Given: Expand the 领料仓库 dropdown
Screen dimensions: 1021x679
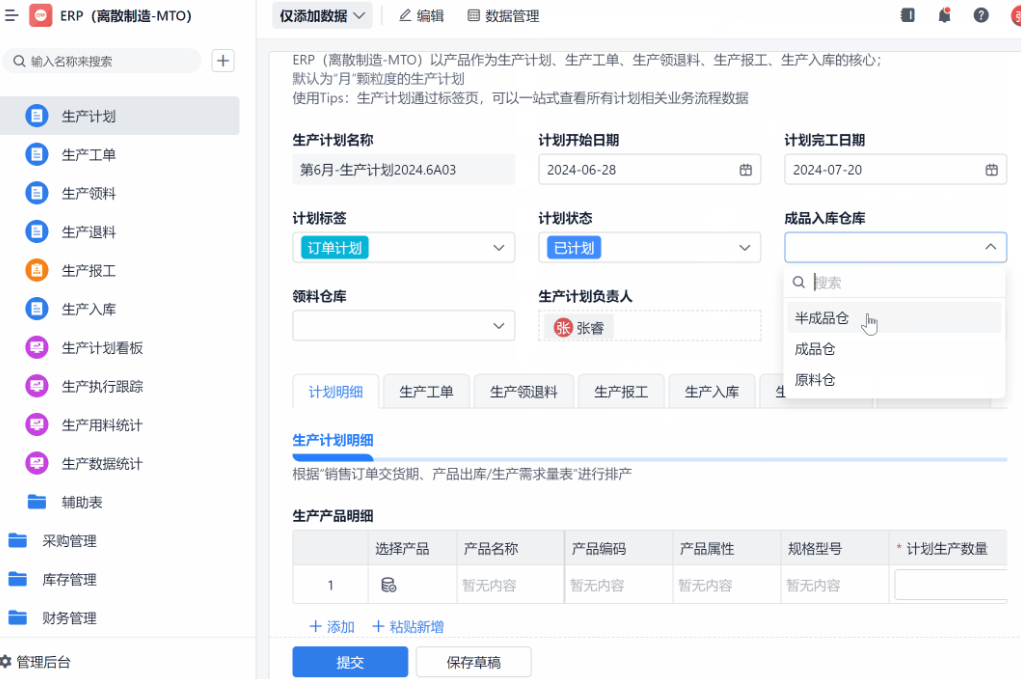Looking at the screenshot, I should tap(498, 326).
